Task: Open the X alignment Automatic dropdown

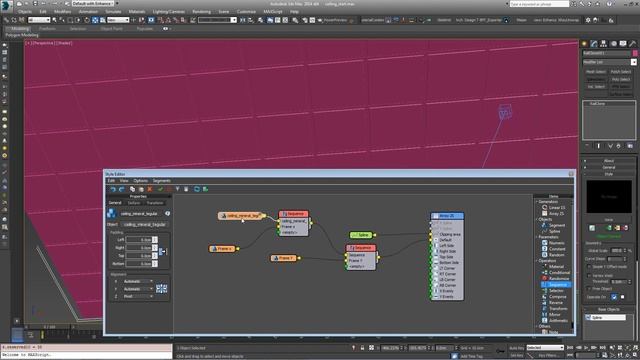Action: [x=138, y=281]
